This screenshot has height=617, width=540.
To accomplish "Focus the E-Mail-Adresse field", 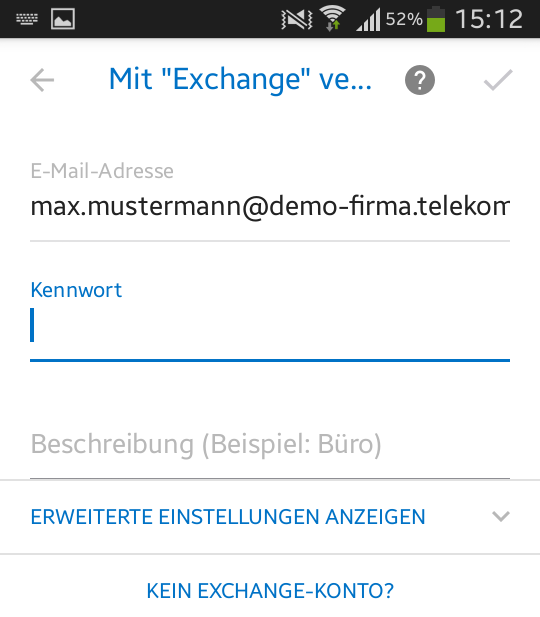I will [x=270, y=206].
